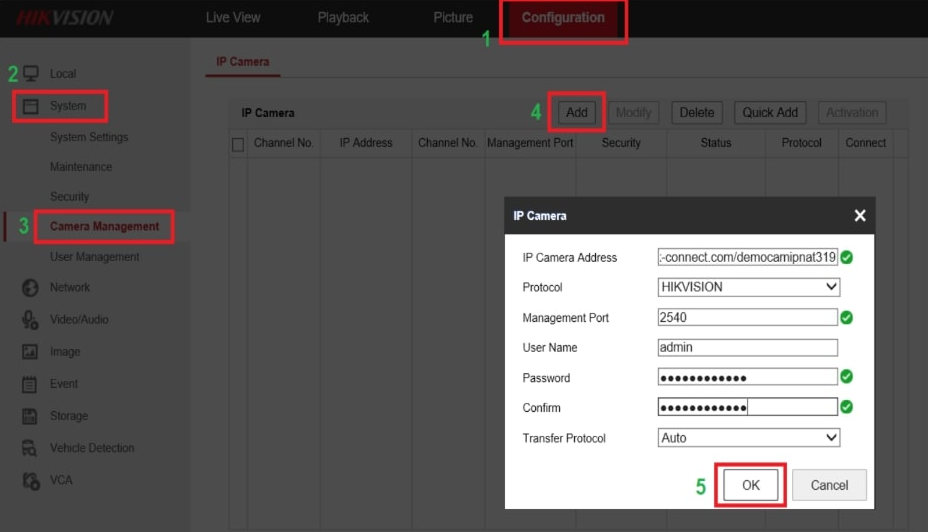Image resolution: width=928 pixels, height=532 pixels.
Task: Click the Management Port input field
Action: (x=746, y=318)
